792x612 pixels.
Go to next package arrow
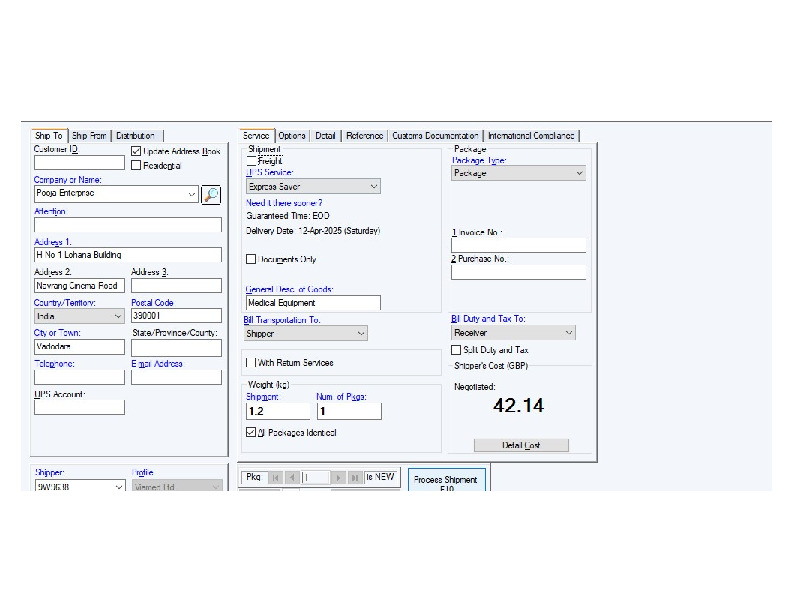point(339,478)
